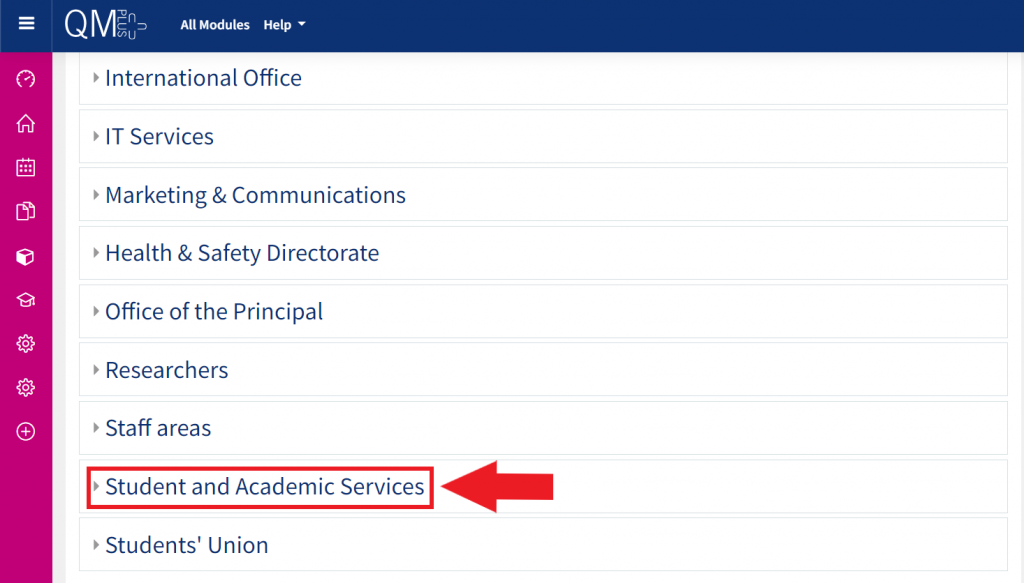Click the private files documents icon

tap(26, 211)
